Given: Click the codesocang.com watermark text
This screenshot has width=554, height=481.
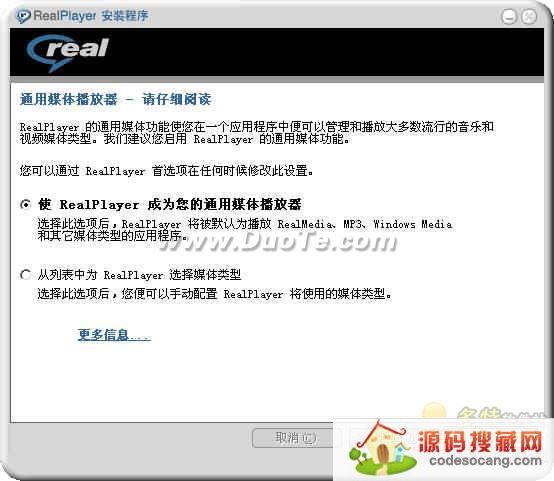Looking at the screenshot, I should click(485, 461).
